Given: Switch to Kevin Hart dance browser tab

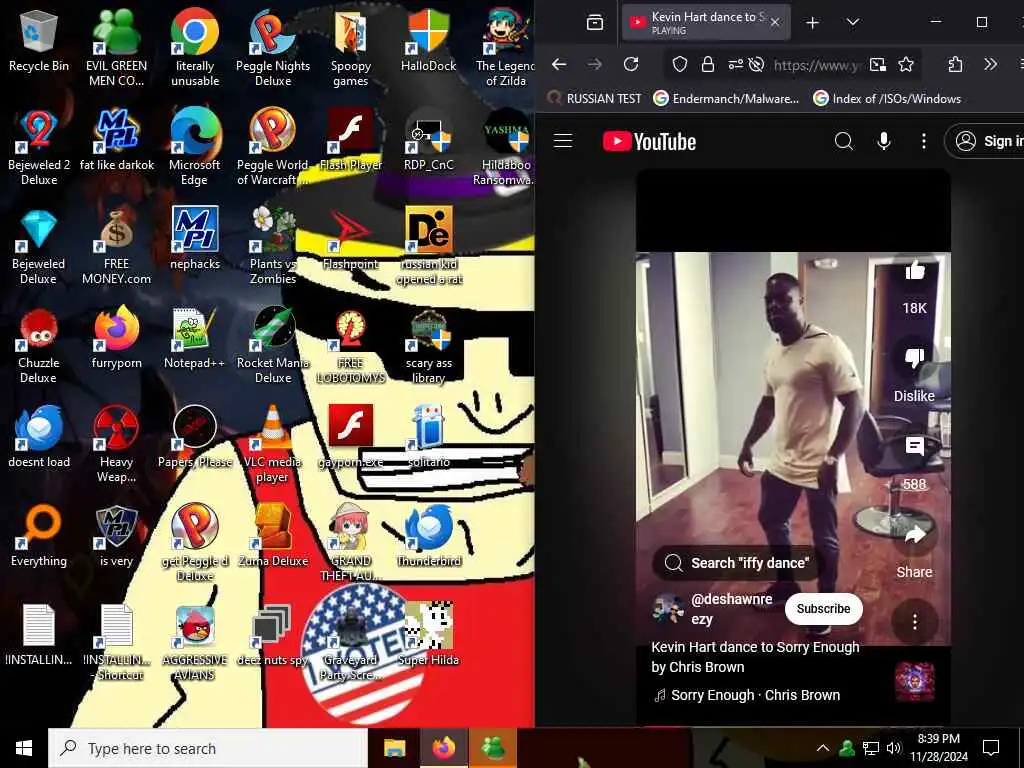Looking at the screenshot, I should [x=705, y=22].
